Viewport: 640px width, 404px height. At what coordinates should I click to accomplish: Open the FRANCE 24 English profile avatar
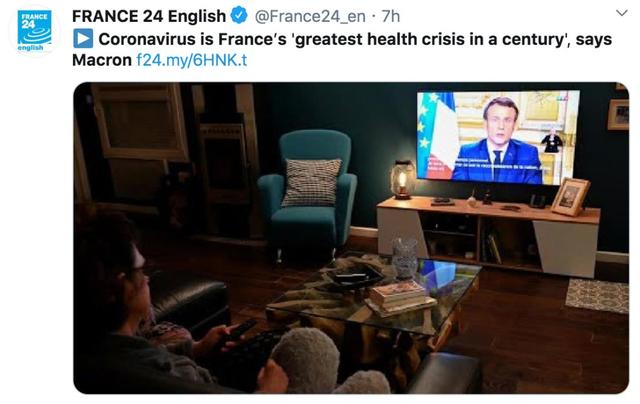coord(34,31)
